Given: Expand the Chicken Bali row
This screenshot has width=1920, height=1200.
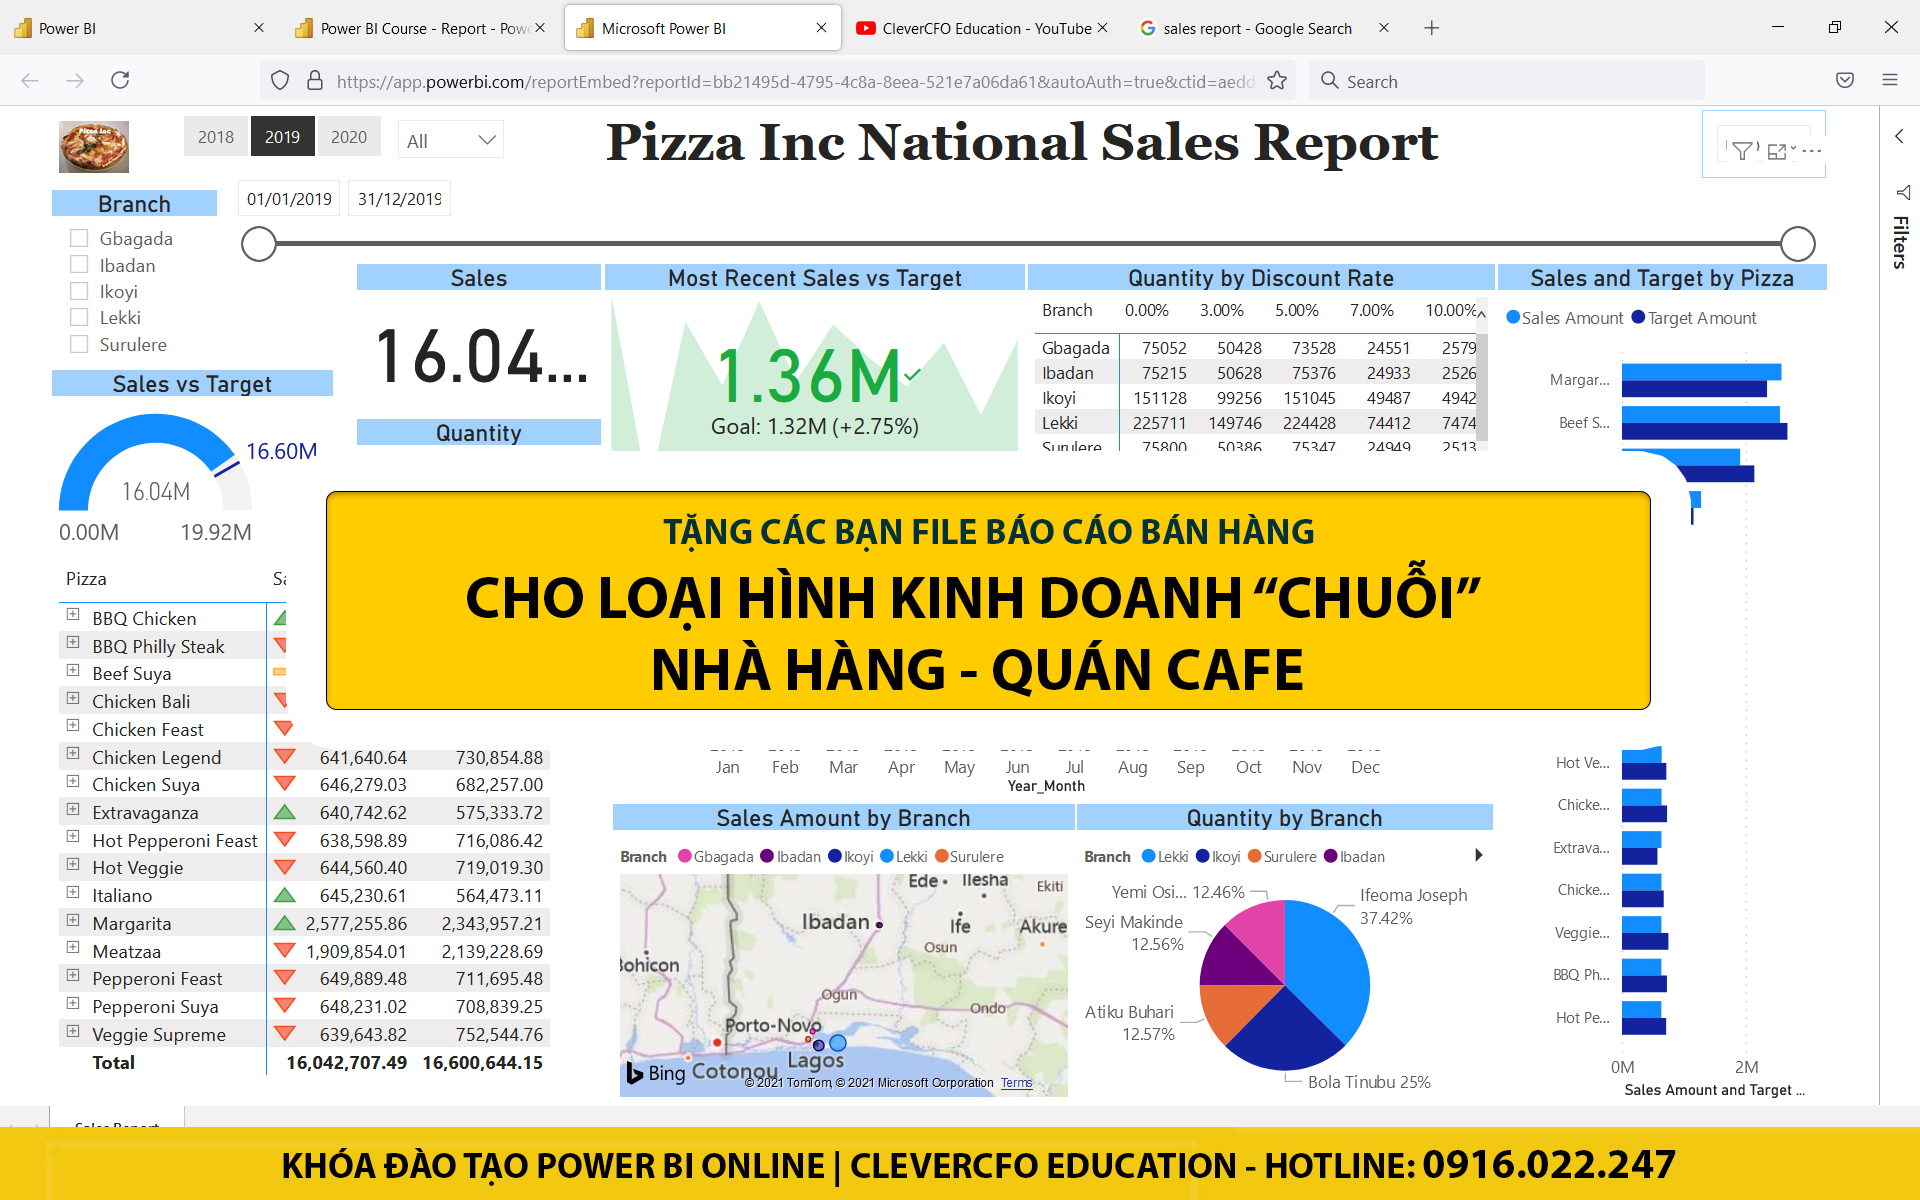Looking at the screenshot, I should pos(73,698).
